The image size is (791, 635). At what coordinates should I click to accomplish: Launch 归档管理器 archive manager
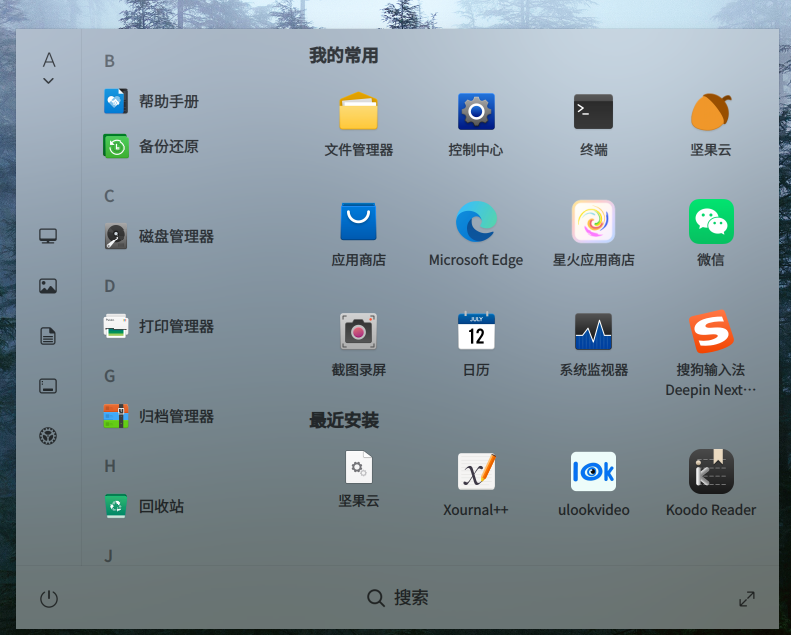159,416
